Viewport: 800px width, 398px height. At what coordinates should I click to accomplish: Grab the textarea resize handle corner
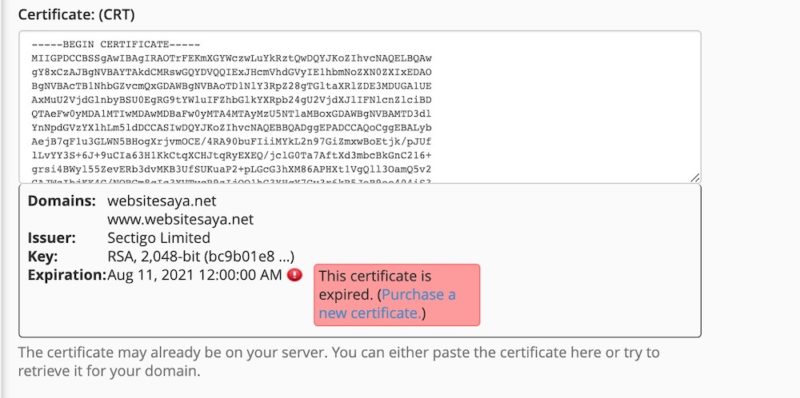point(695,178)
